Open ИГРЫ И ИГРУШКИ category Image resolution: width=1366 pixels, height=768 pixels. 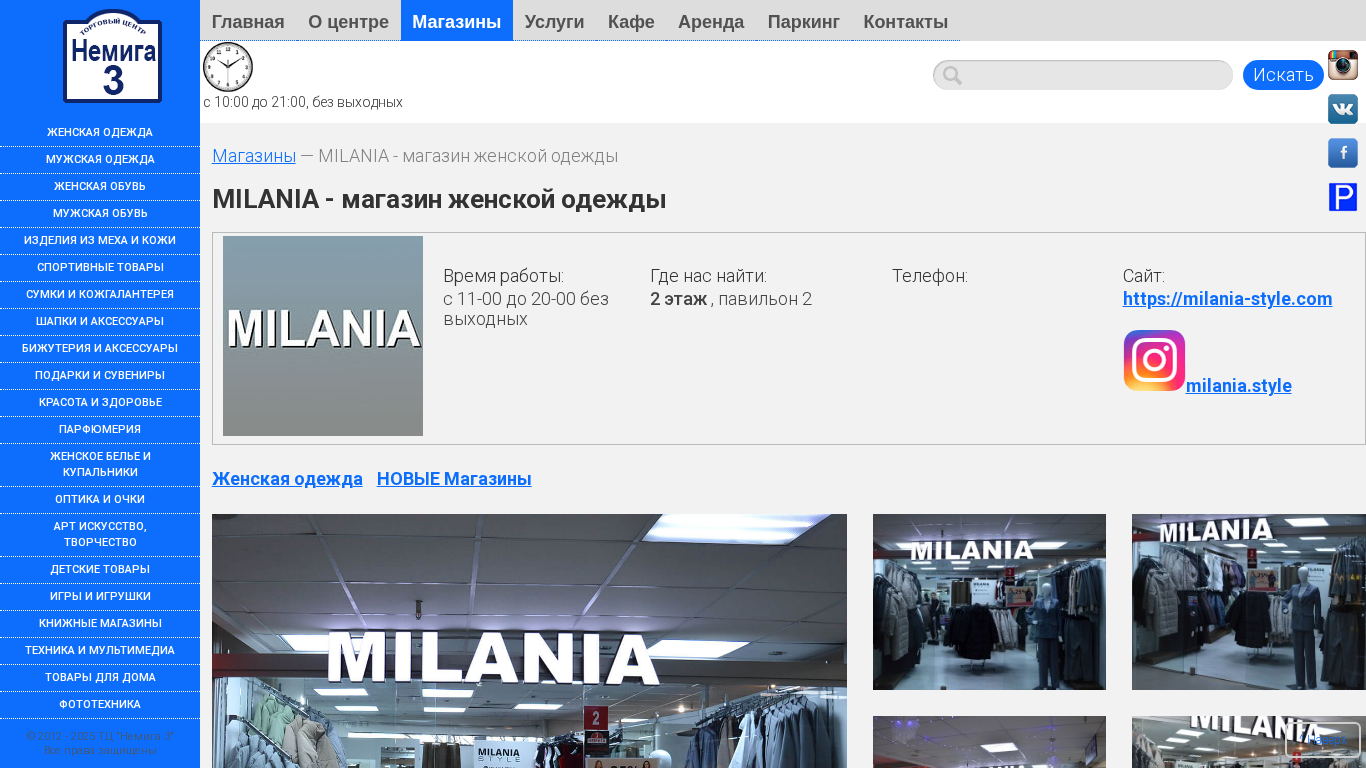tap(100, 597)
